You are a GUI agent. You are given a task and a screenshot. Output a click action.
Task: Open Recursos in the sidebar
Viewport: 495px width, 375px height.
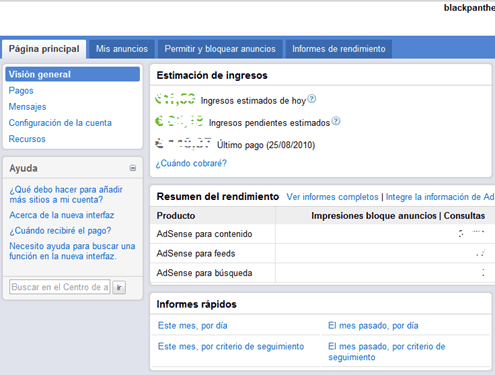(x=27, y=139)
